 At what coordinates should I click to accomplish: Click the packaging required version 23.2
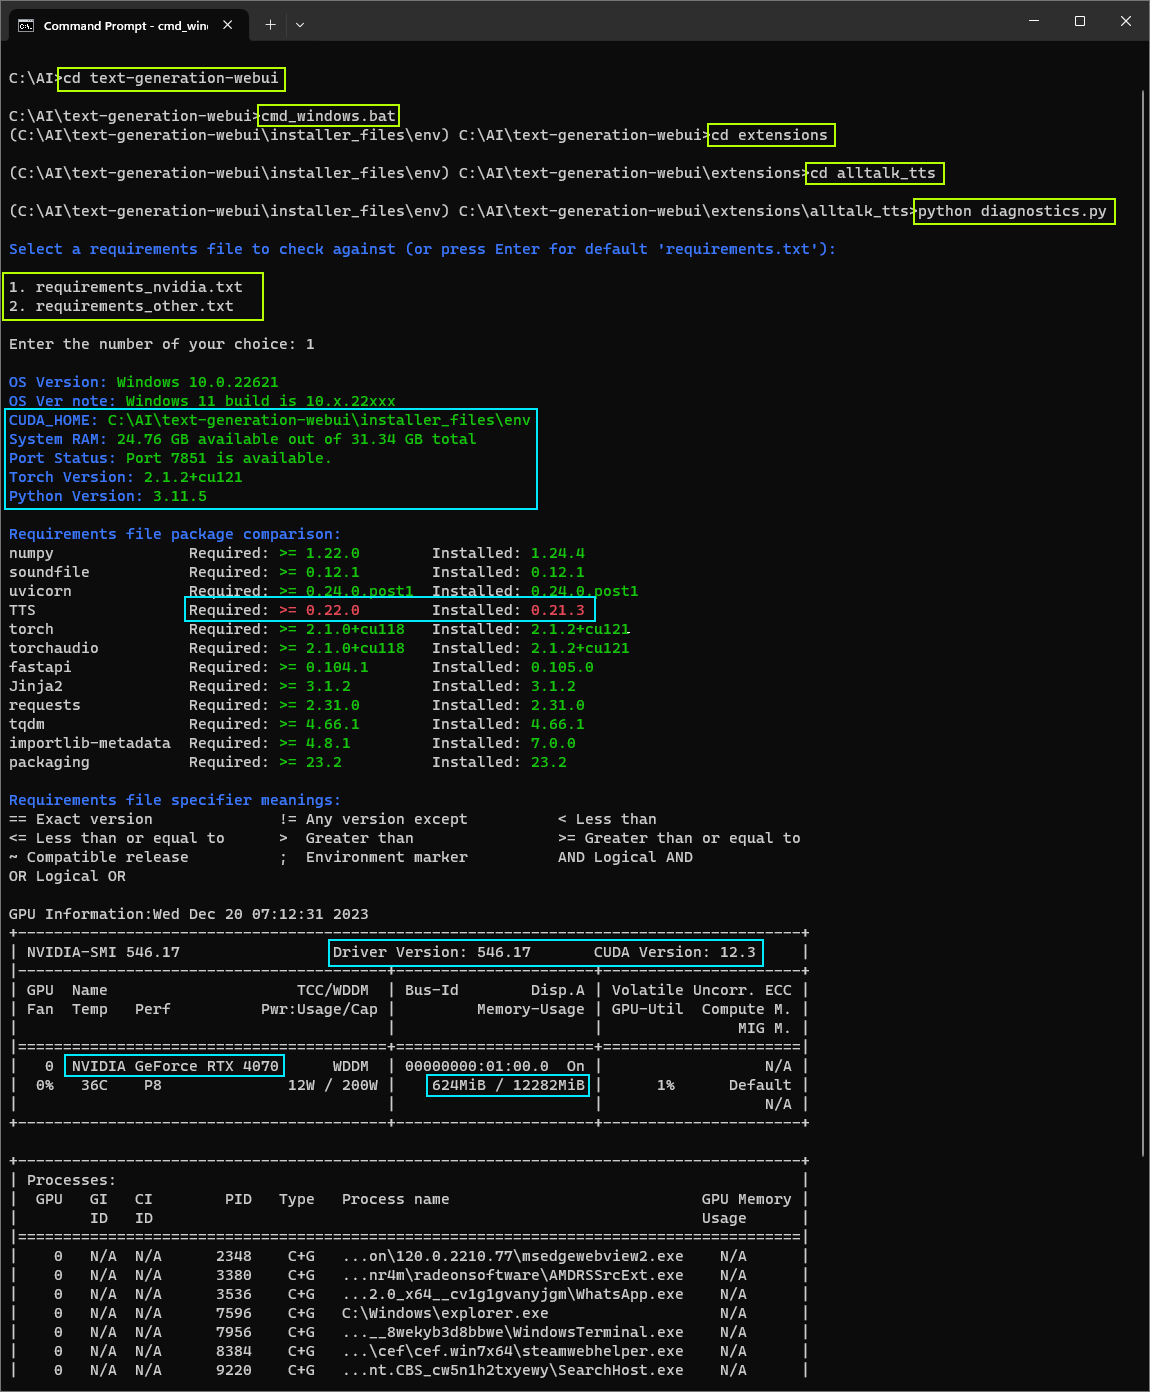coord(324,762)
